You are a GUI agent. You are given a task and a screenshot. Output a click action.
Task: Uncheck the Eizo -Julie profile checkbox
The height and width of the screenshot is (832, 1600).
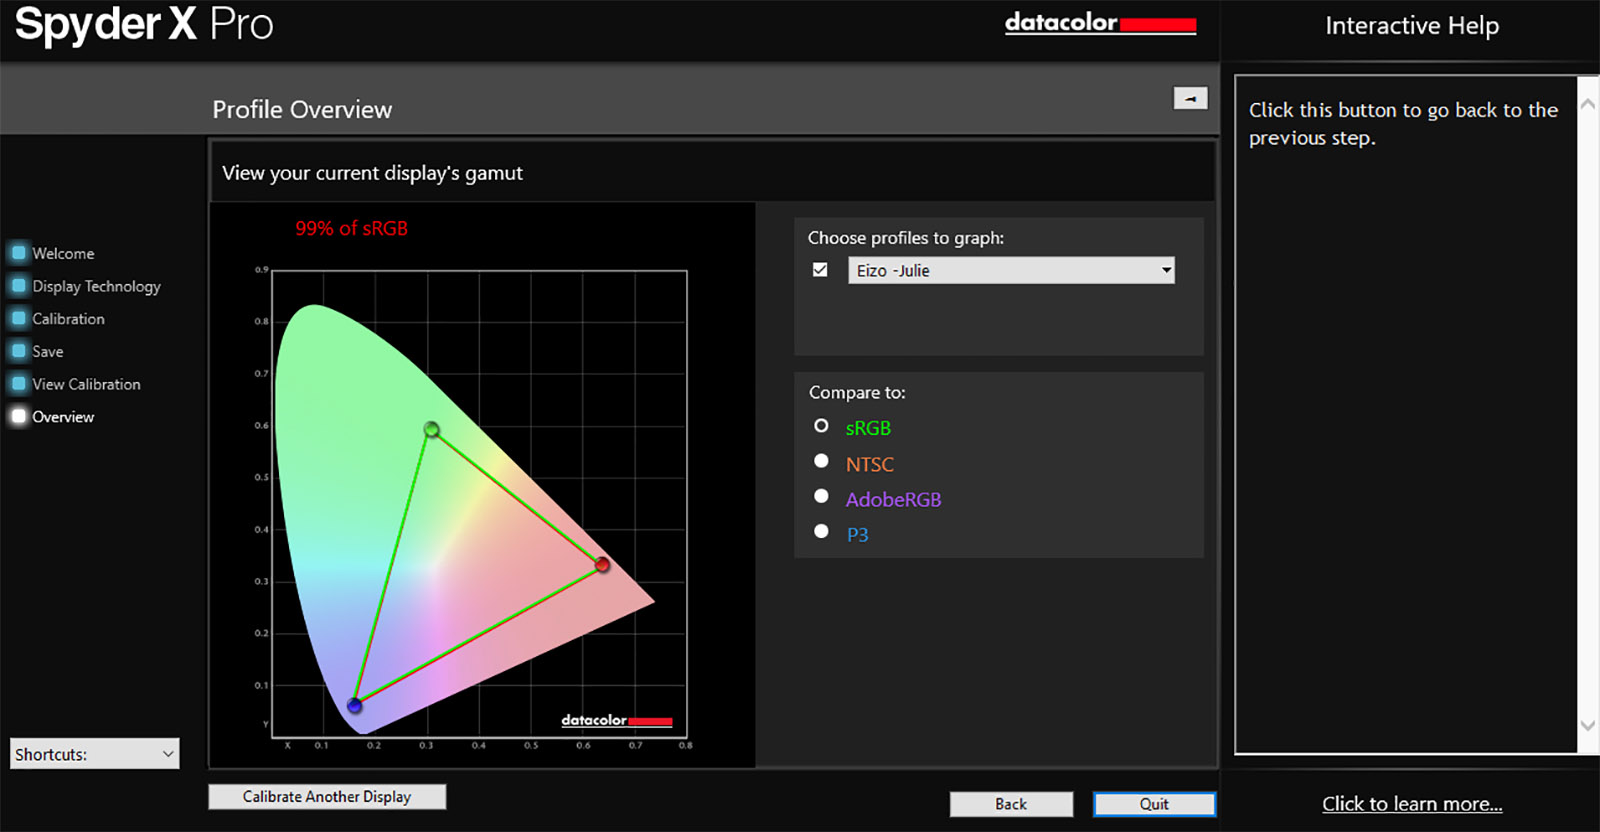(x=820, y=270)
